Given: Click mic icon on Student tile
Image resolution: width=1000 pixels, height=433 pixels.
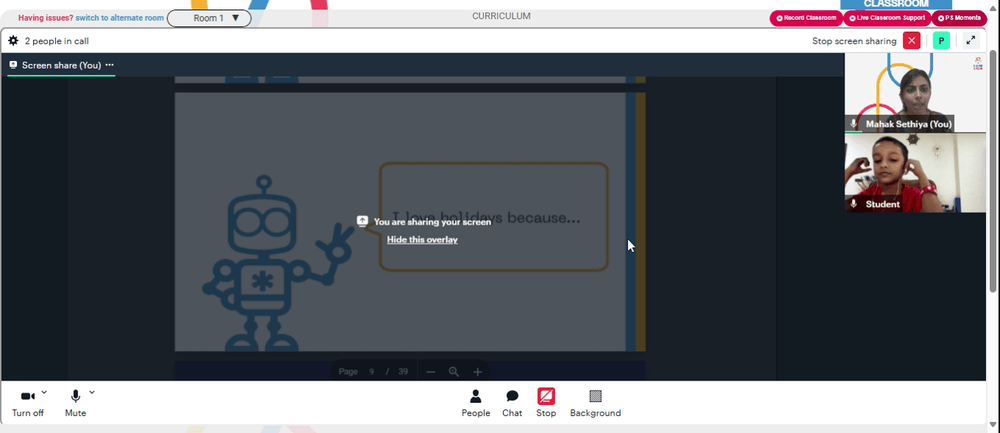Looking at the screenshot, I should (x=854, y=204).
